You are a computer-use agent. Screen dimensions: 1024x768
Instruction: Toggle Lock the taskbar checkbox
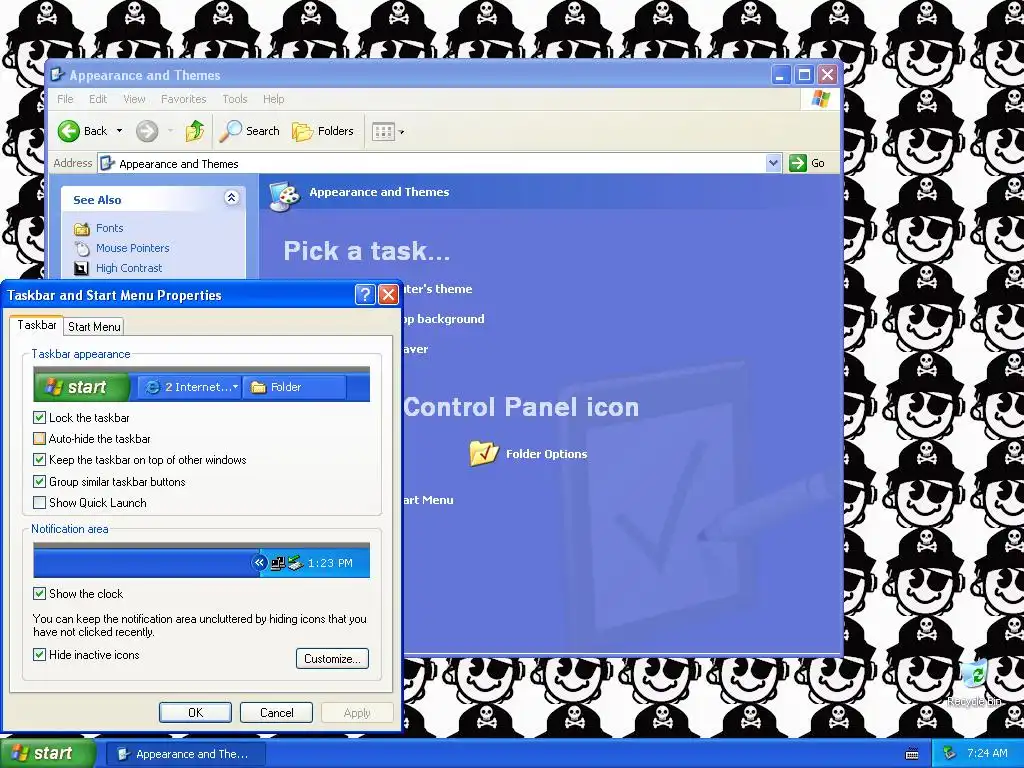pos(39,417)
